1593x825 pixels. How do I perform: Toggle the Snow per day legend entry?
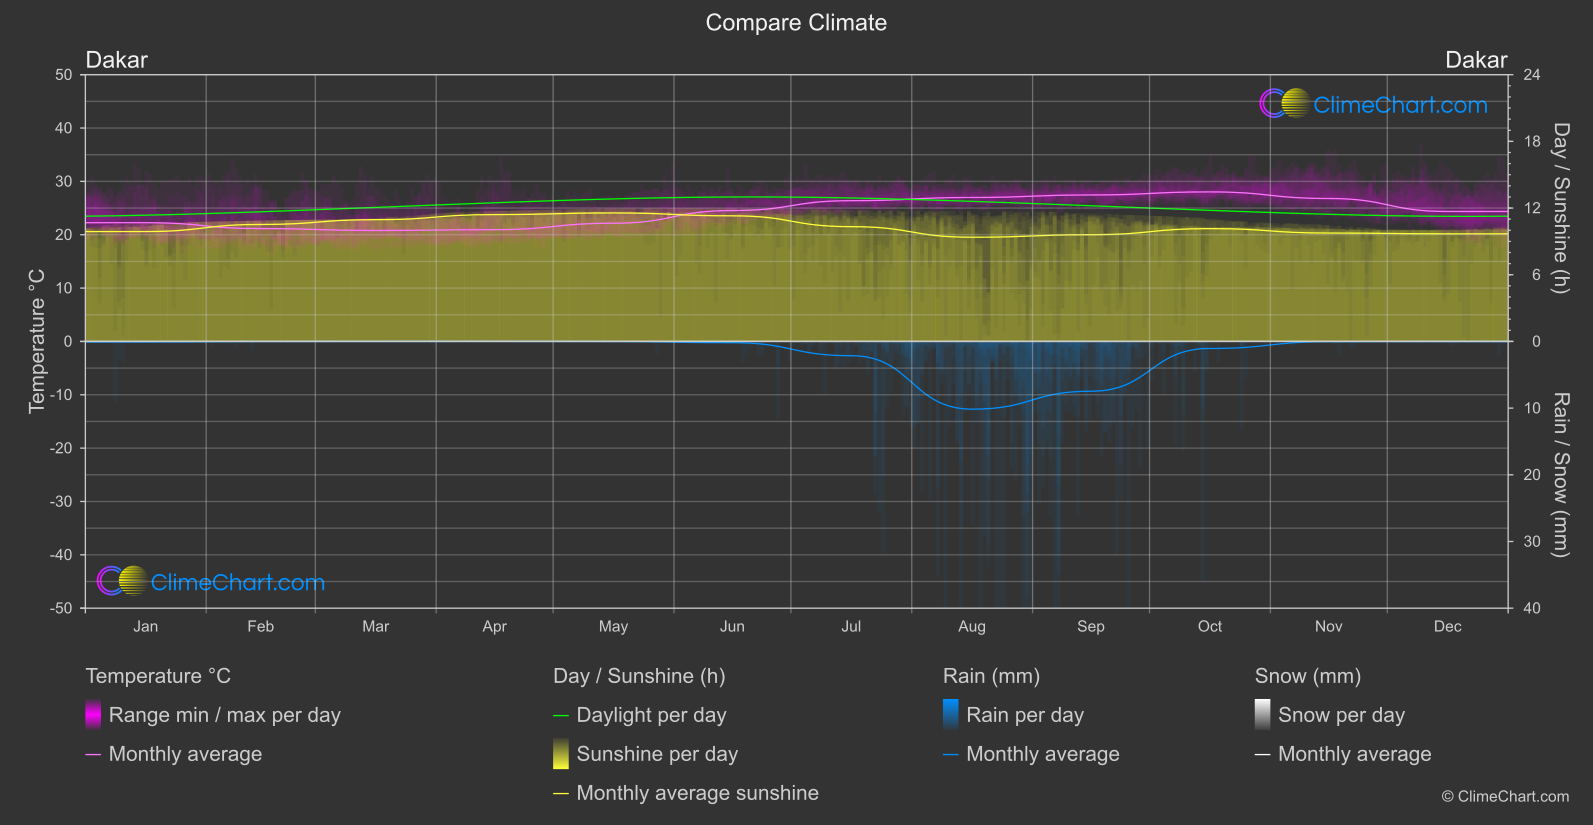1341,715
